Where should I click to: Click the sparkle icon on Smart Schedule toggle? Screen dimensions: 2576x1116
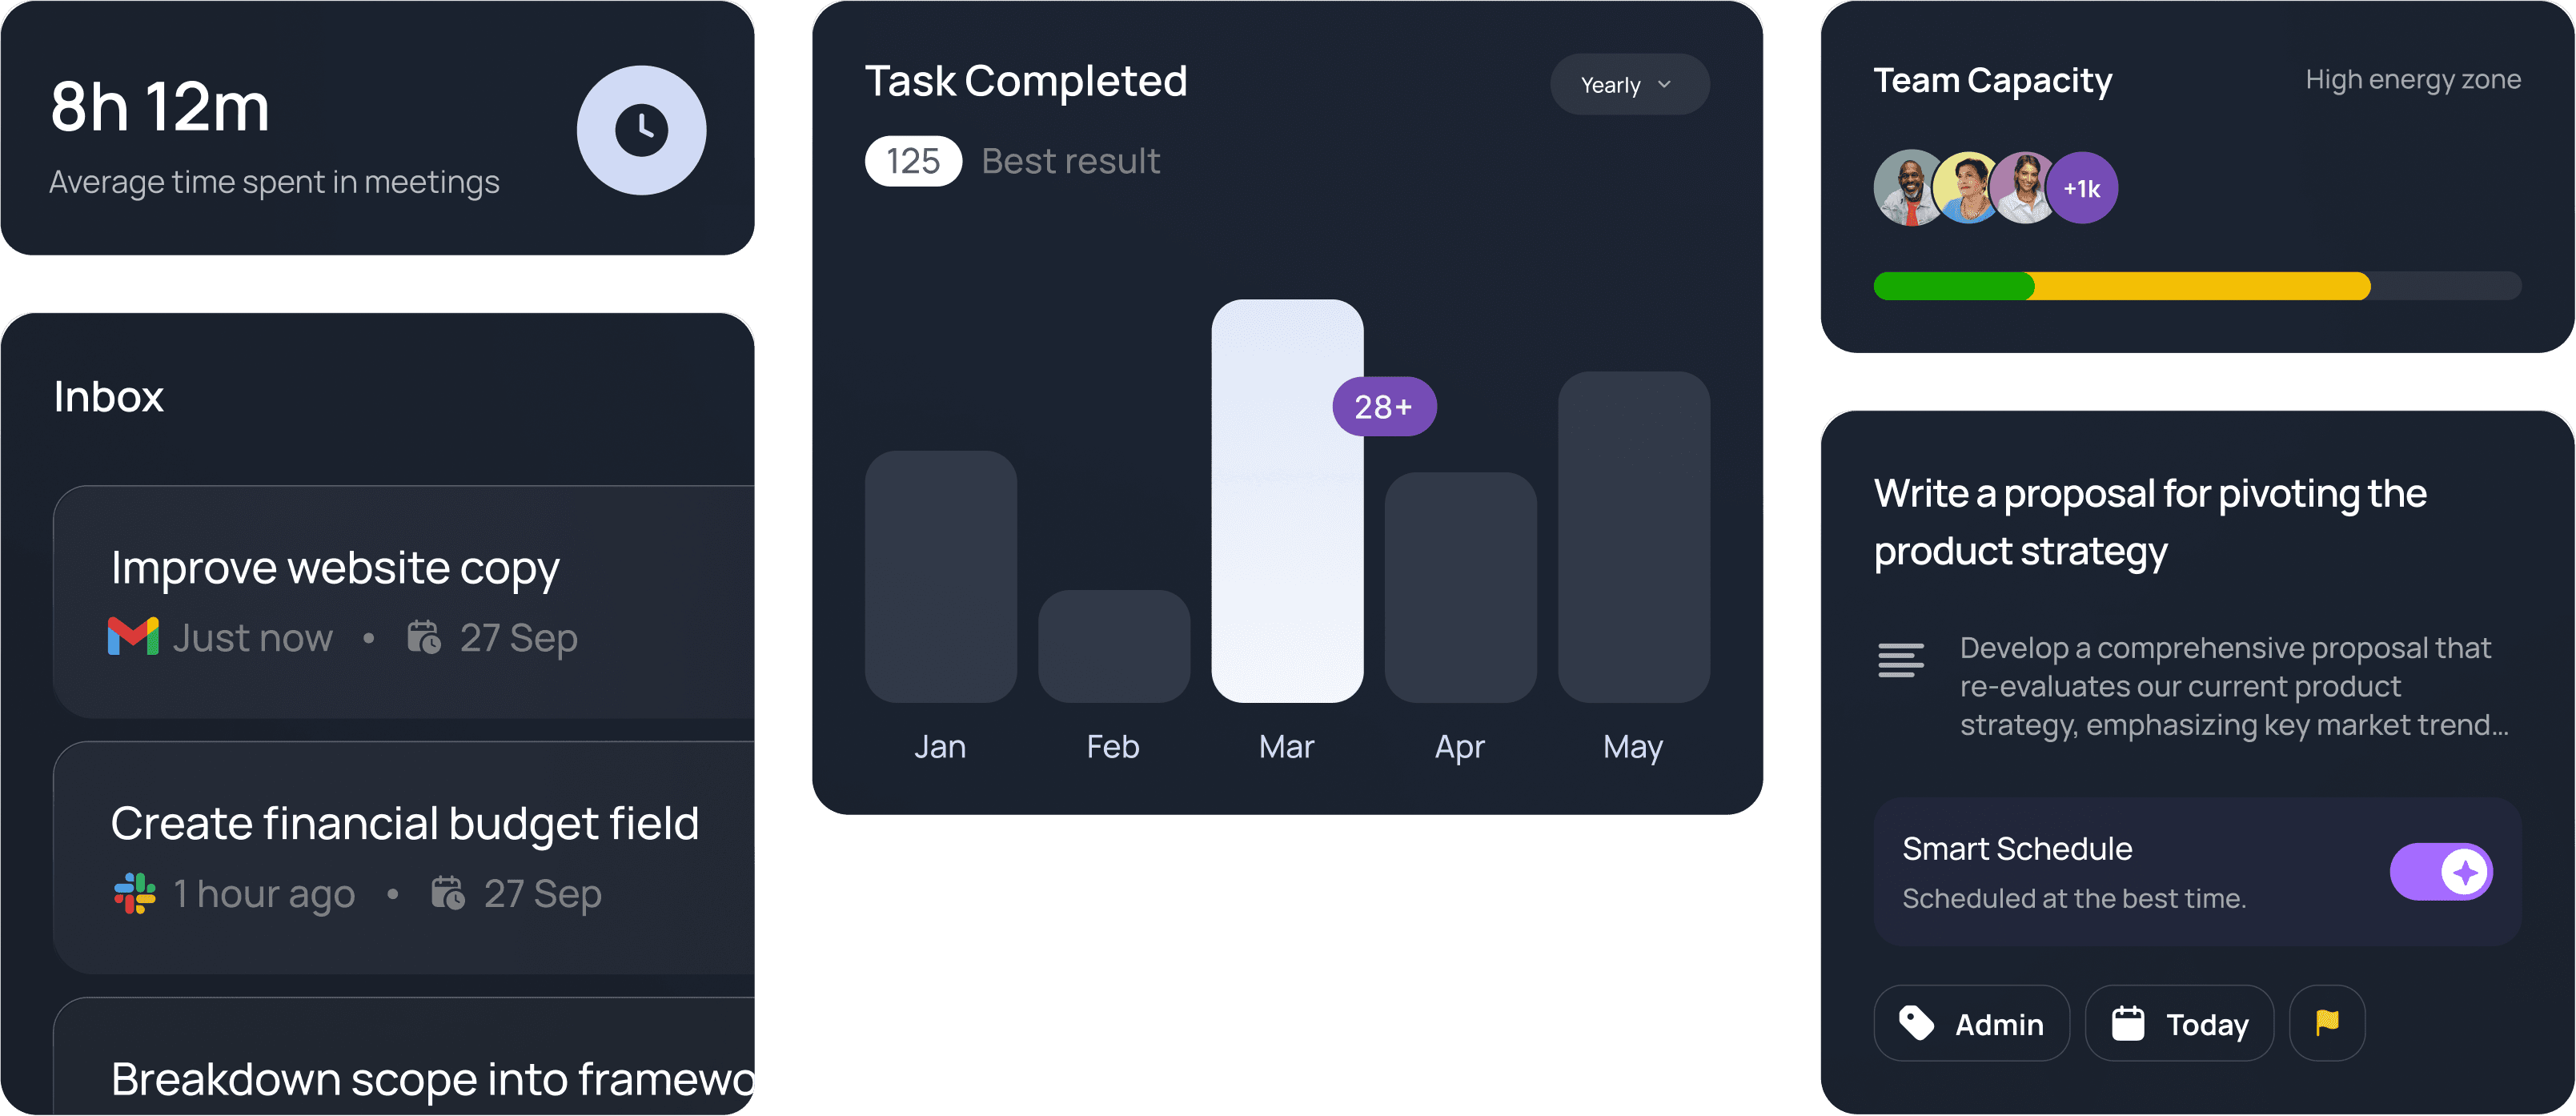pos(2466,871)
